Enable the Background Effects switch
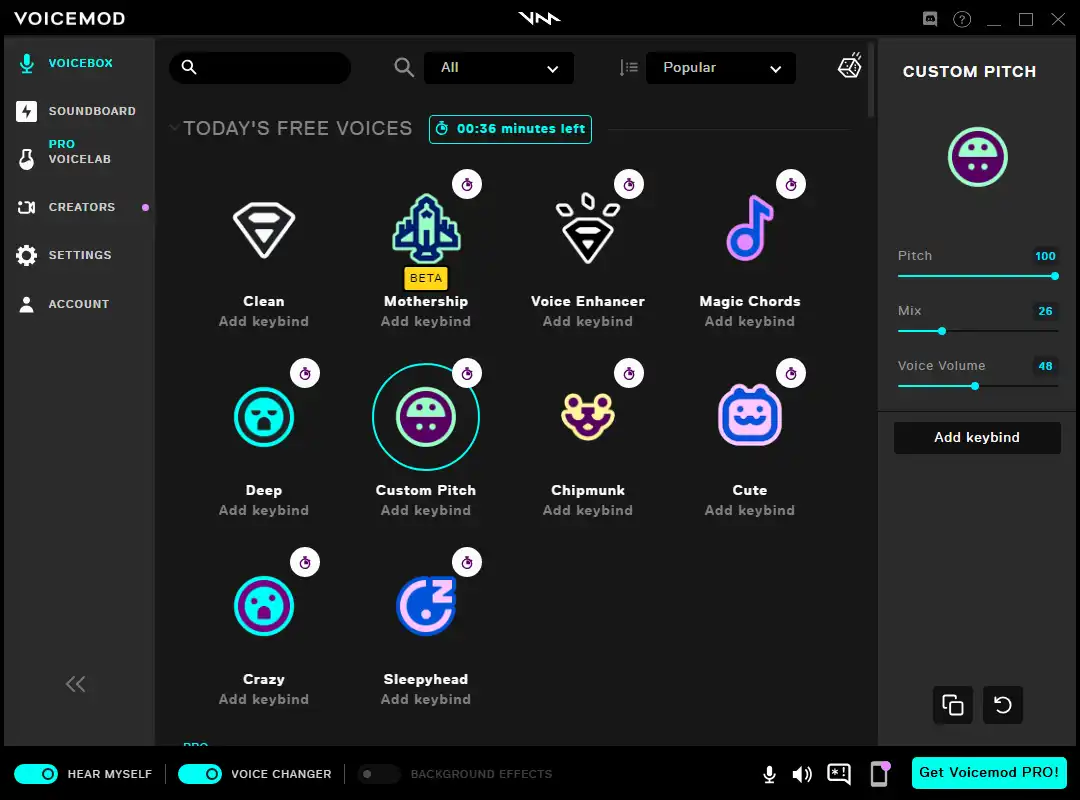Screen dimensions: 1080x800 click(x=378, y=774)
